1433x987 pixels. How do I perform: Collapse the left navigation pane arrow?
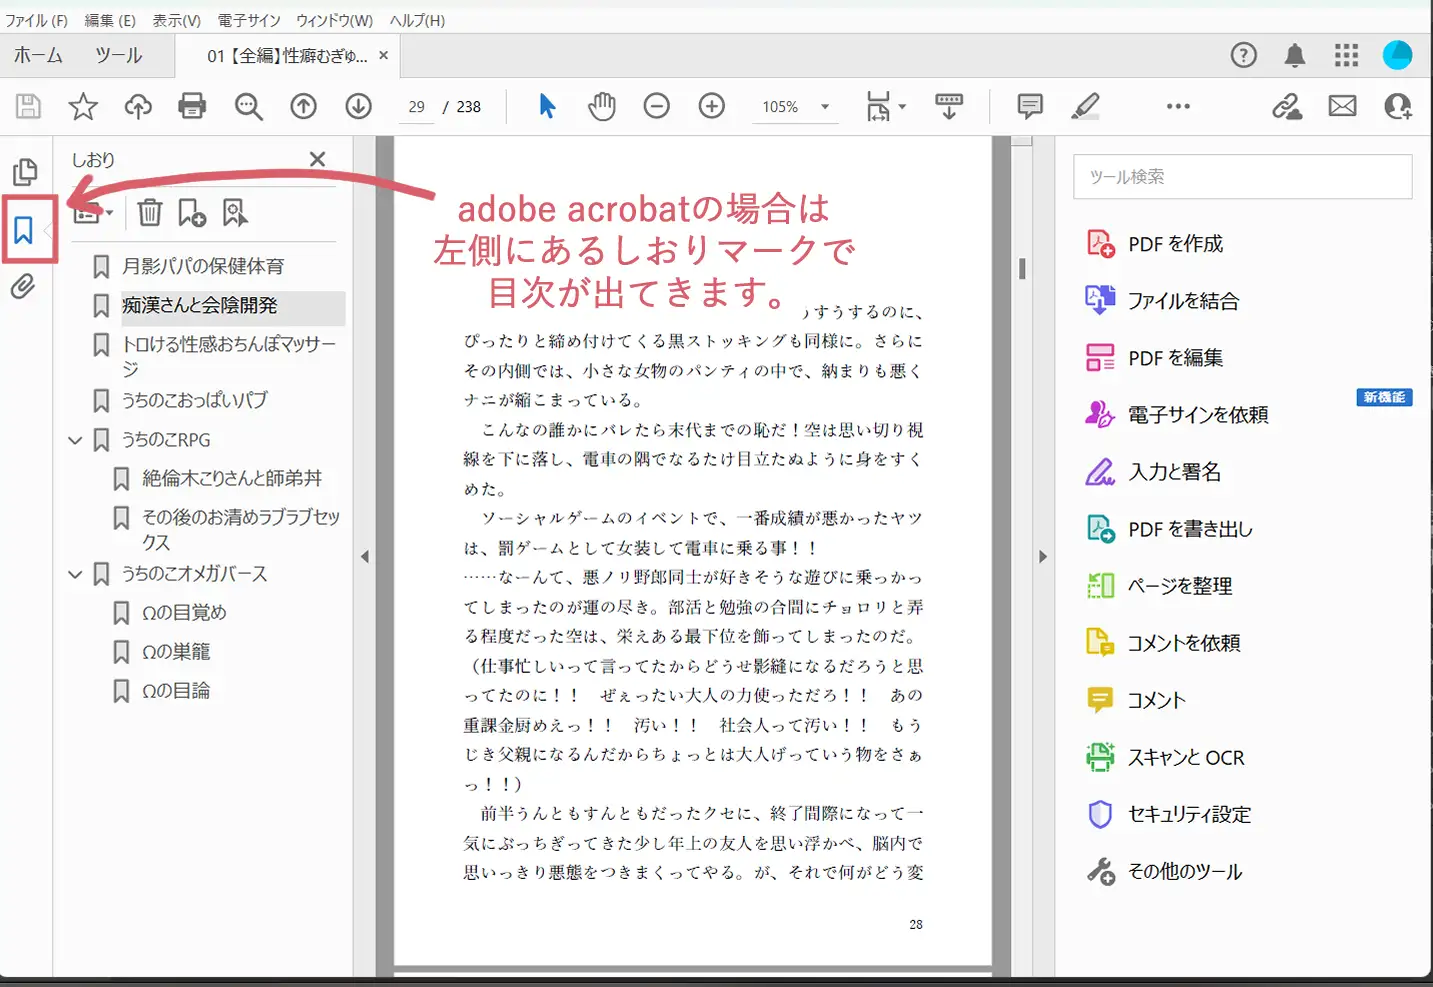coord(365,557)
